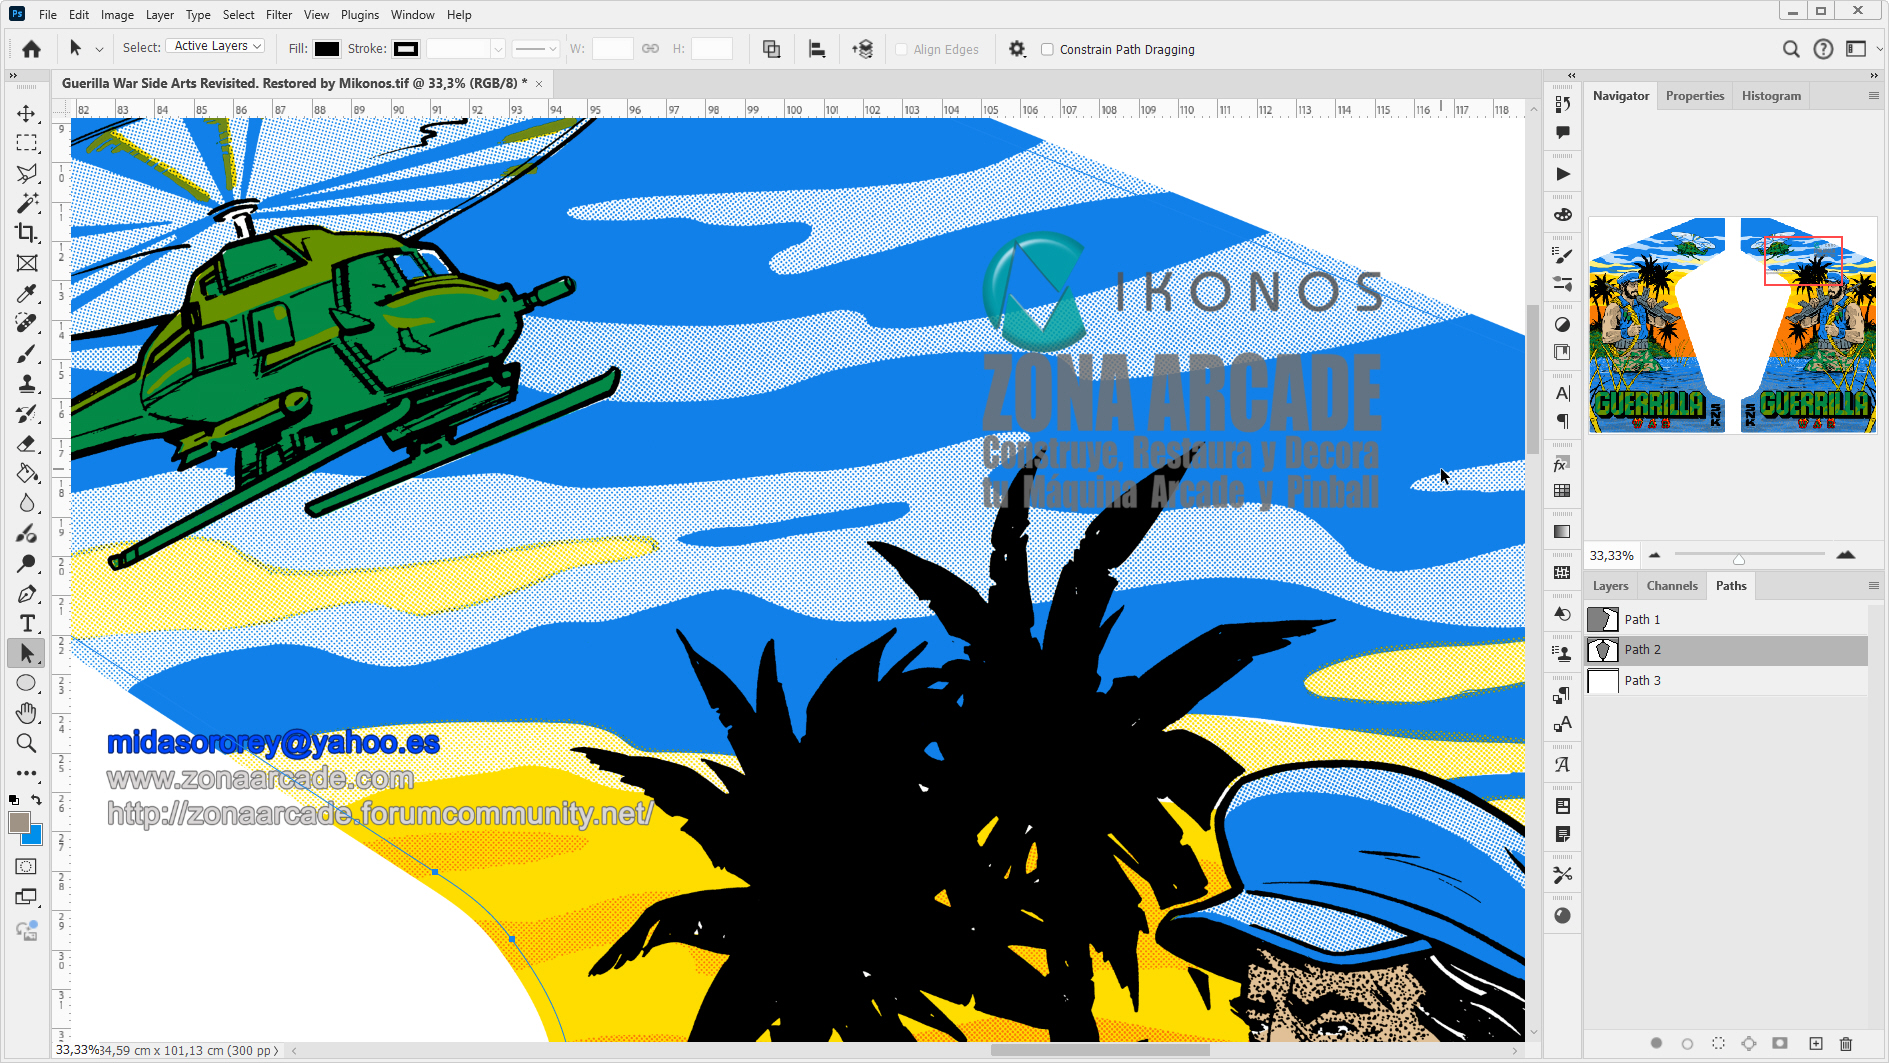Open the Filter menu
The height and width of the screenshot is (1063, 1889).
pos(279,15)
